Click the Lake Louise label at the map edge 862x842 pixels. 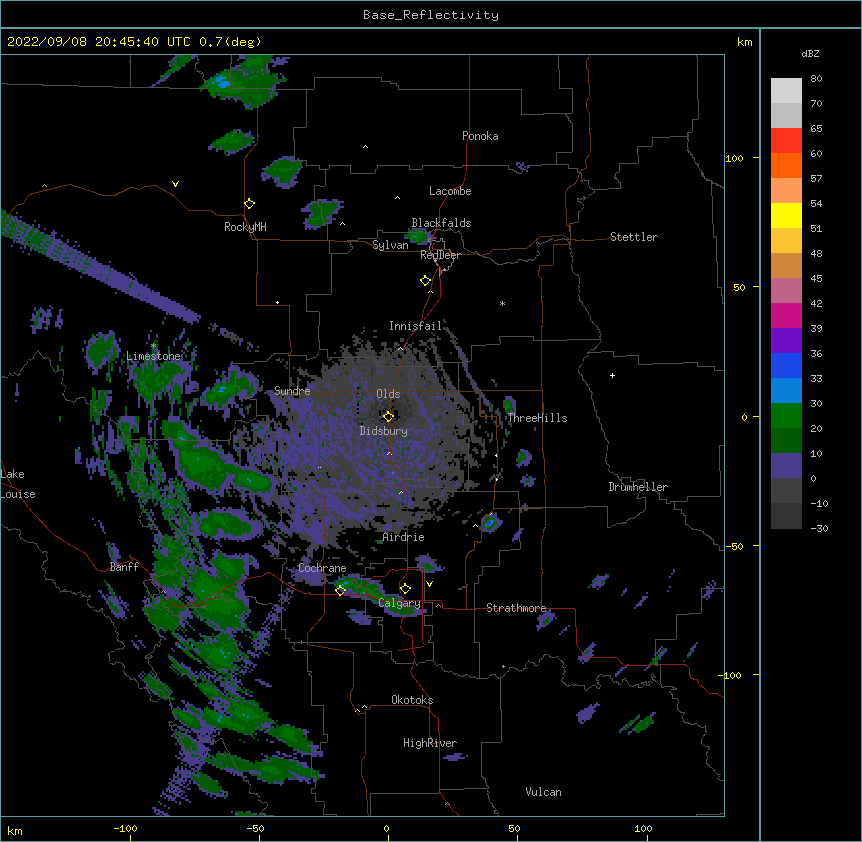click(18, 484)
